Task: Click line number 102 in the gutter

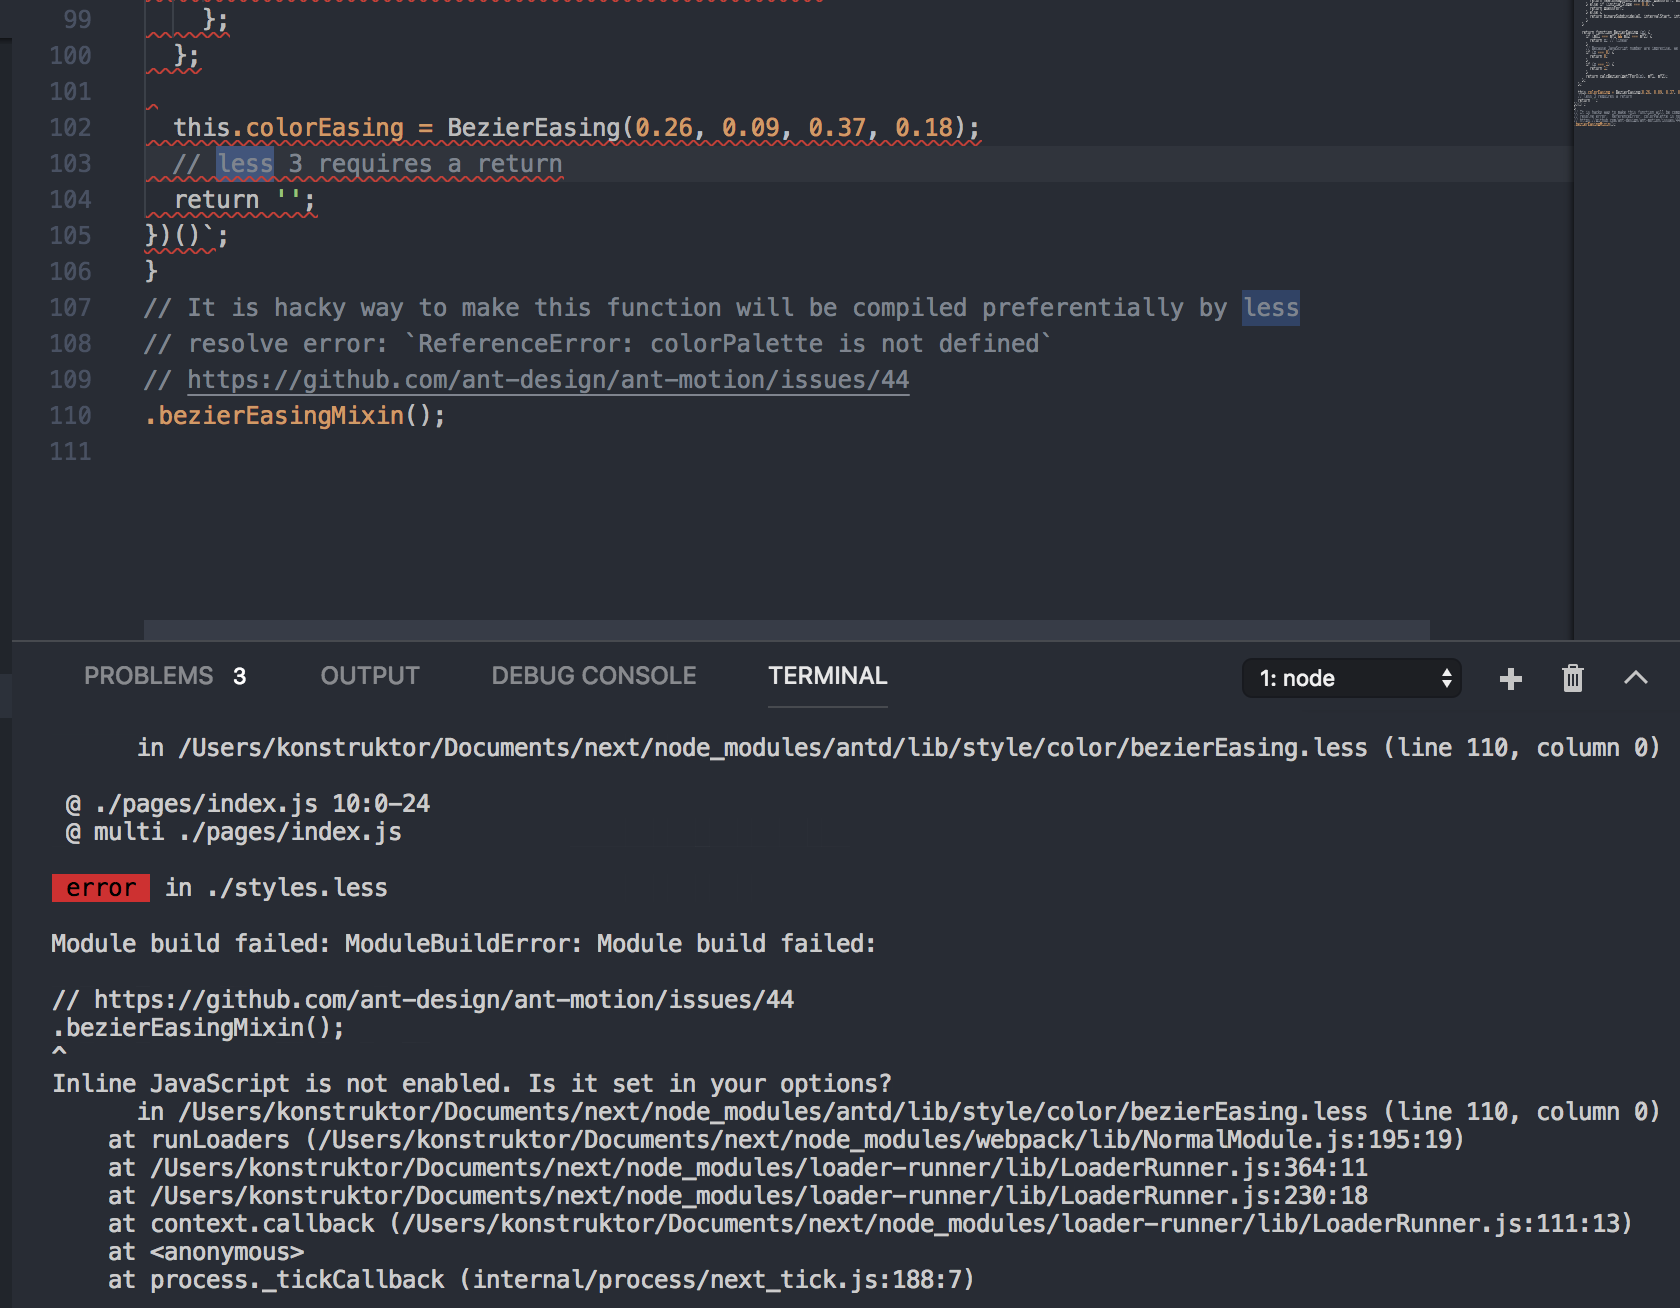Action: (70, 128)
